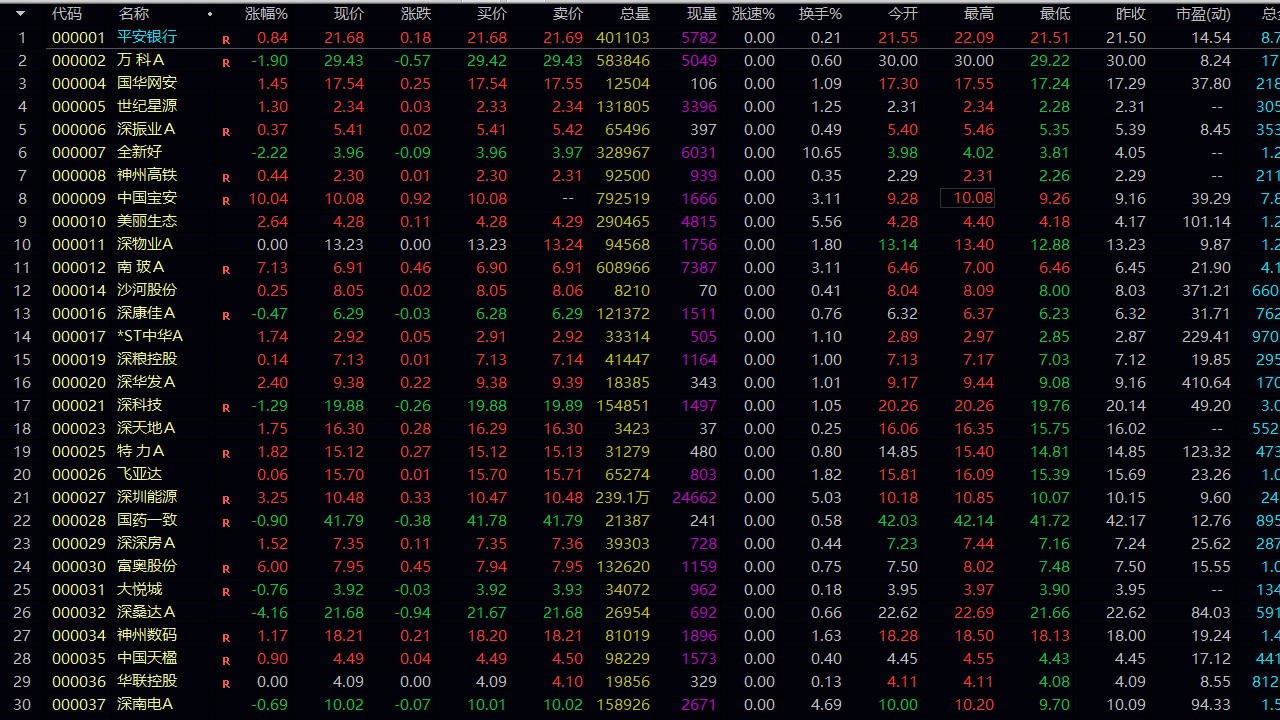
Task: Click the R icon next to 深振业A
Action: click(x=226, y=131)
